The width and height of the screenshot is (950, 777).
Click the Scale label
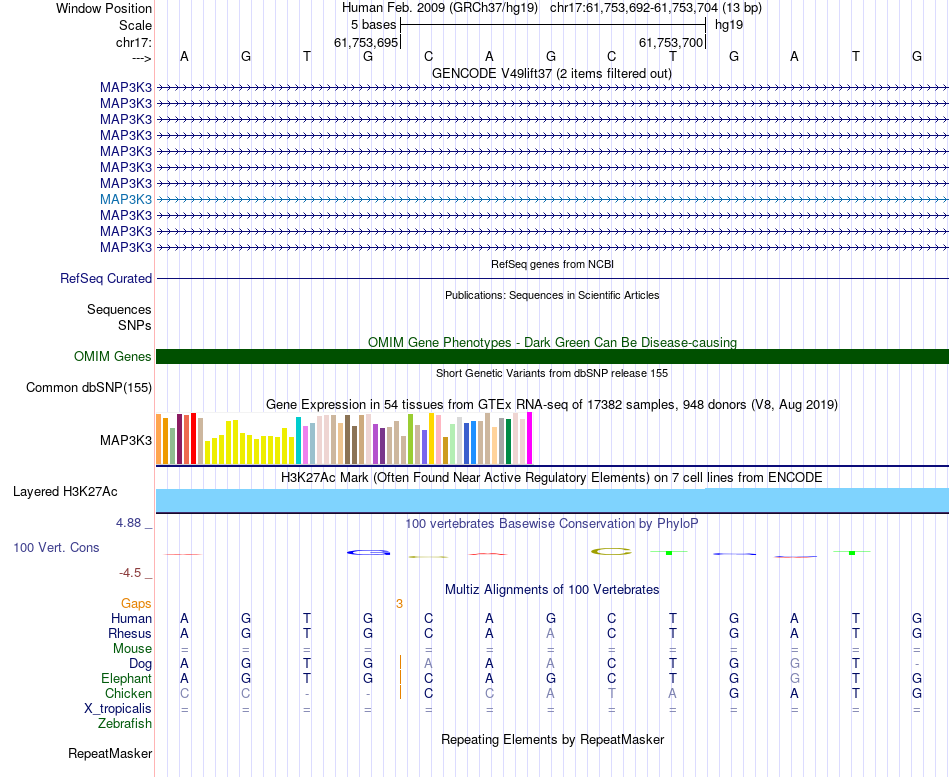pyautogui.click(x=135, y=25)
